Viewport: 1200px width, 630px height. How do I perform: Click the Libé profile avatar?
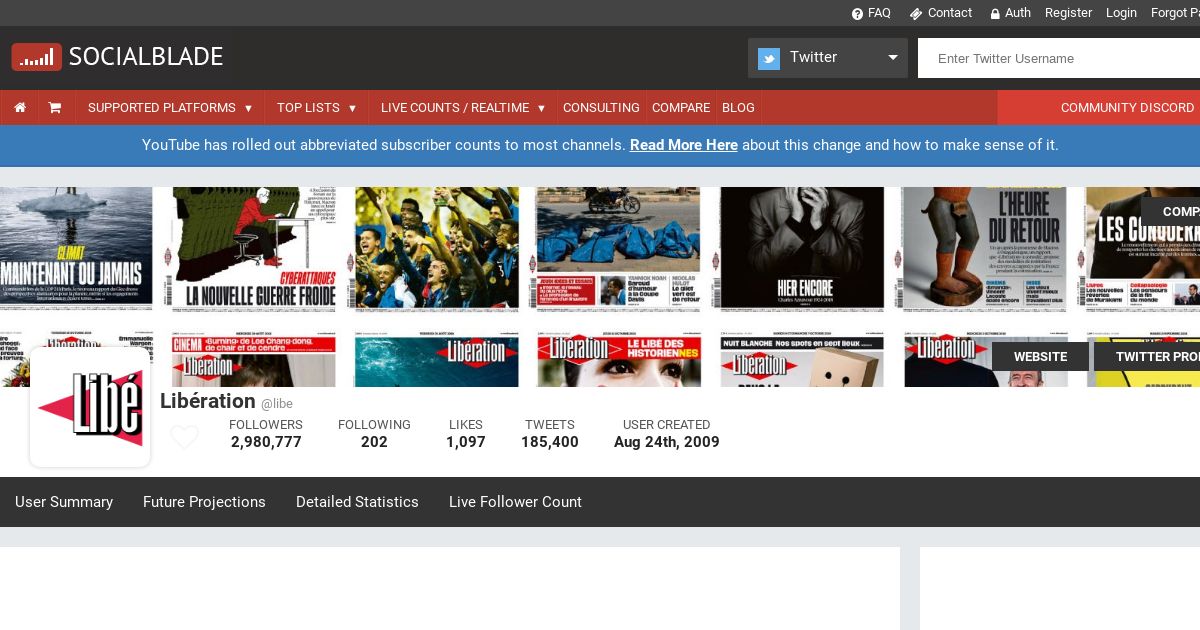pyautogui.click(x=90, y=407)
